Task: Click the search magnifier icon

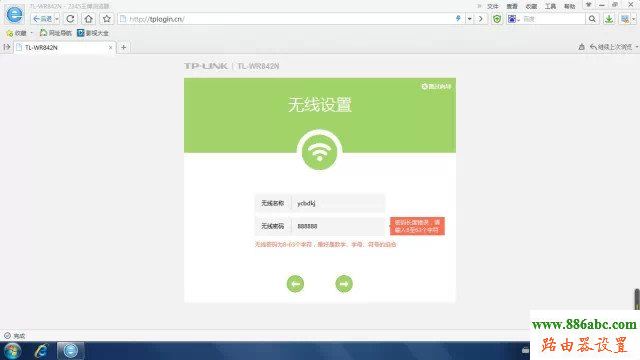Action: point(592,19)
